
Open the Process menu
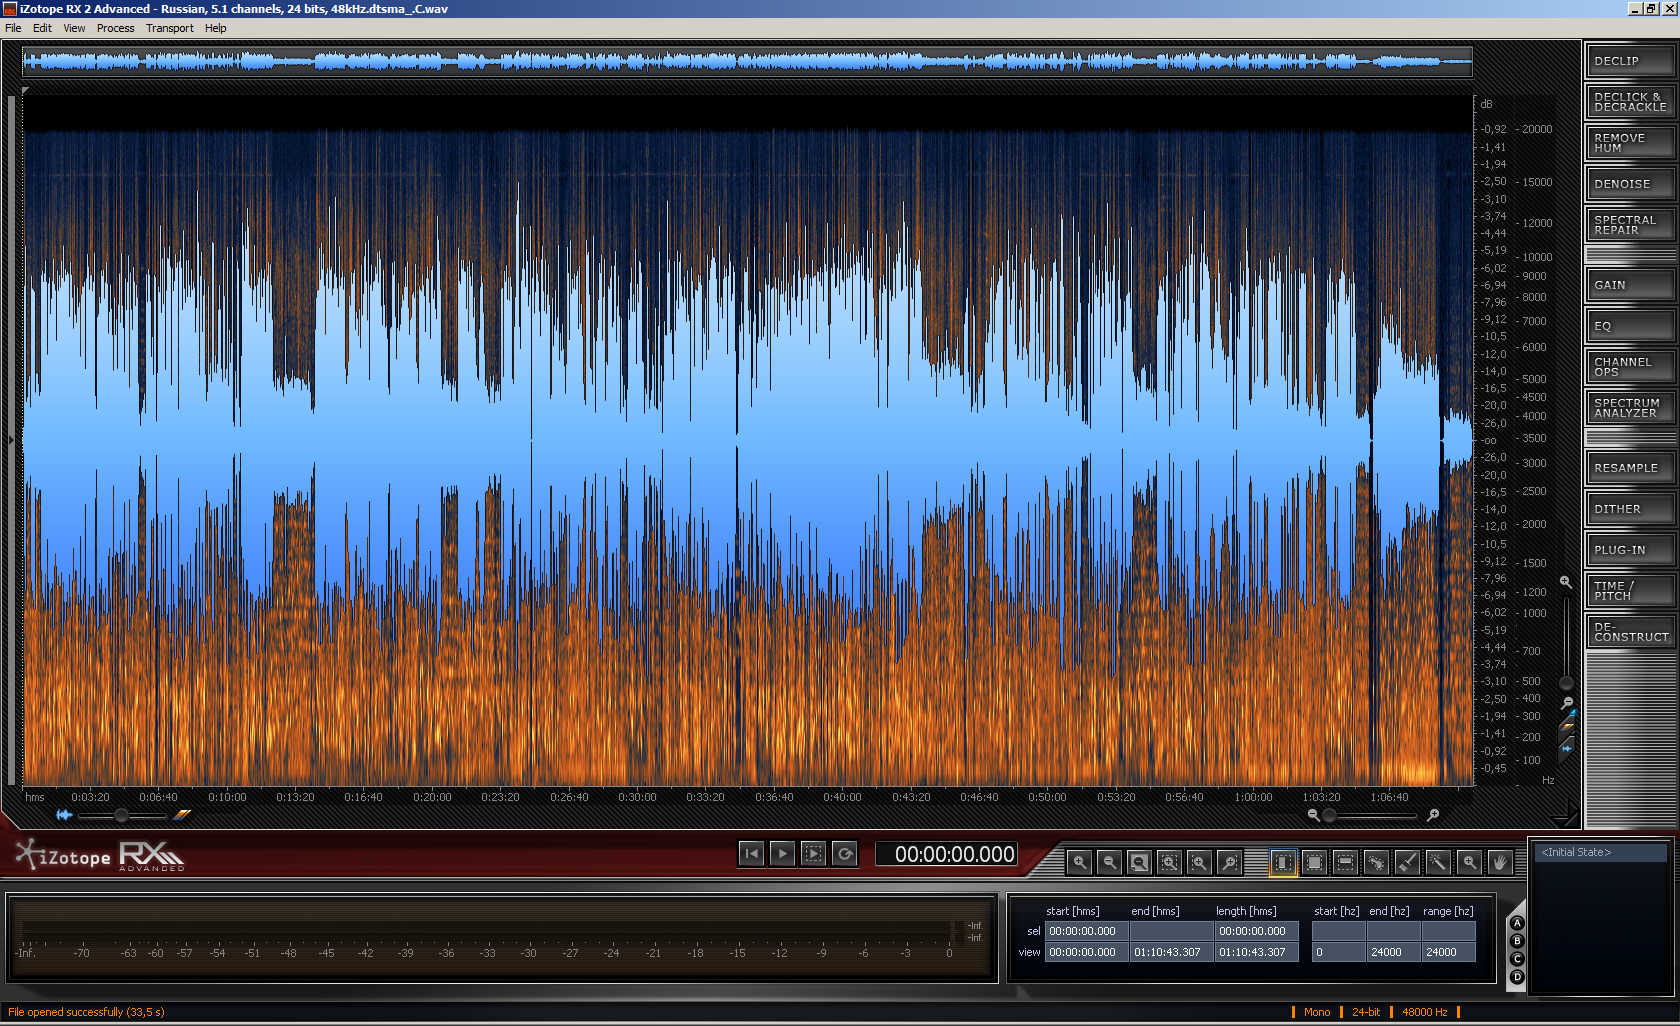115,28
